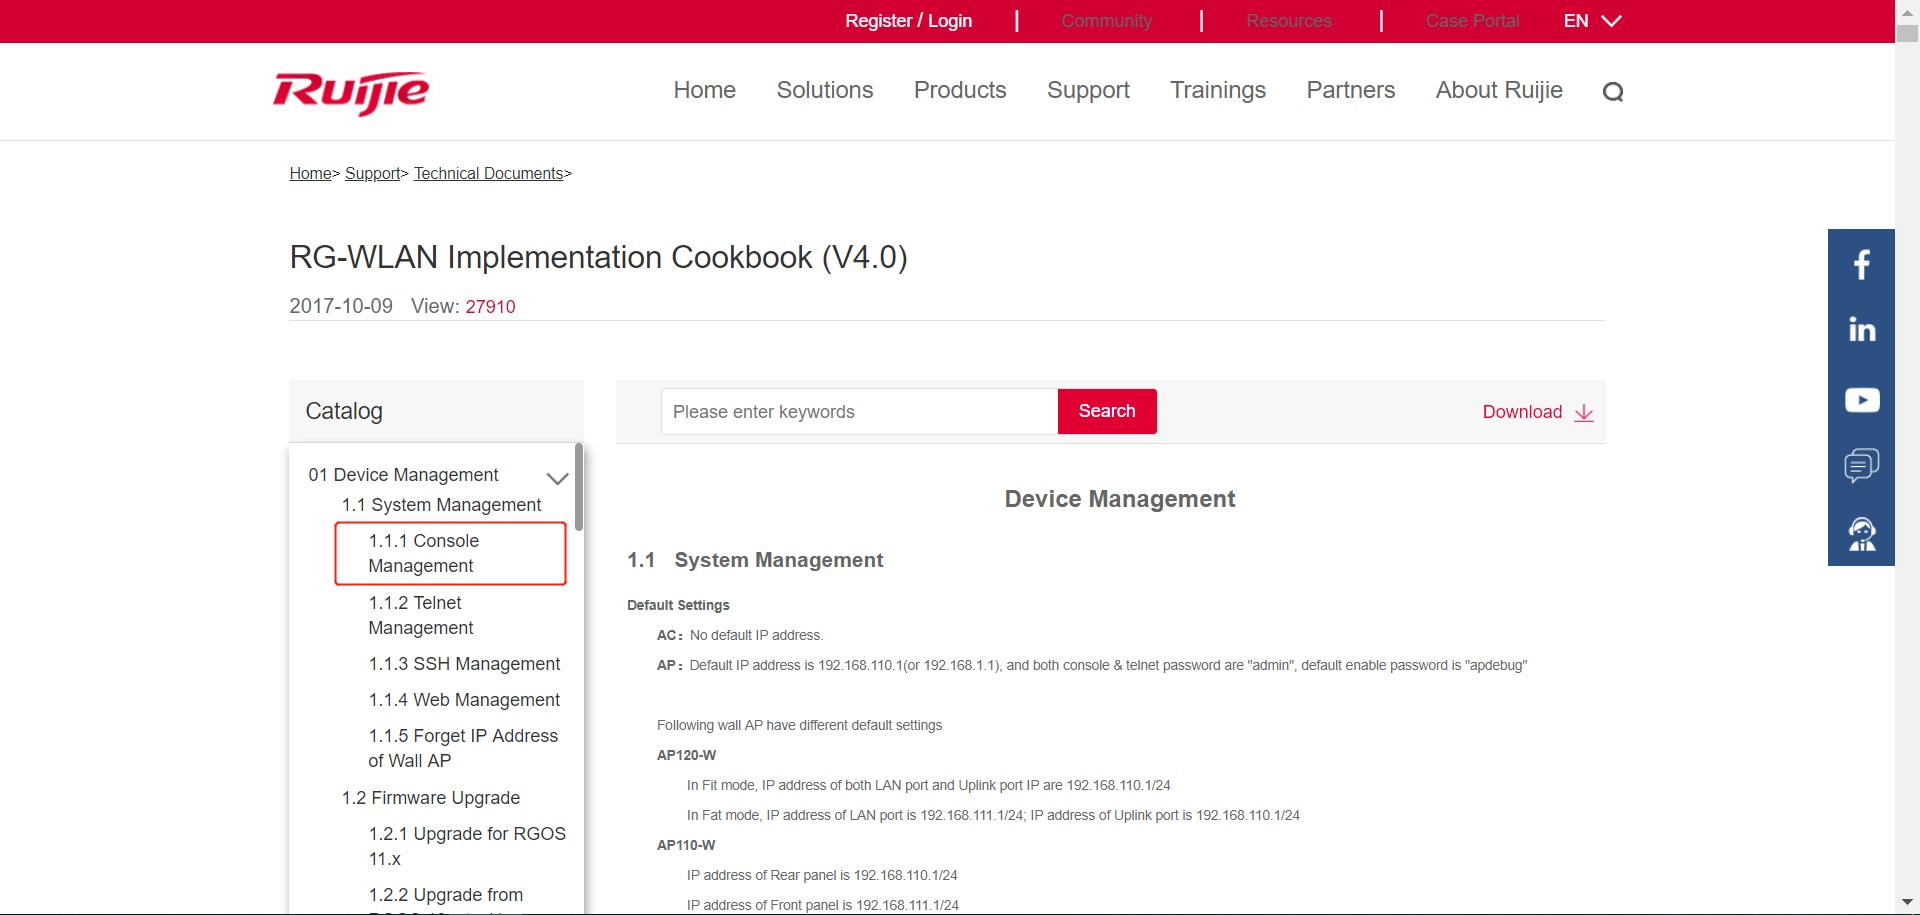Open the Case Portal link
Viewport: 1920px width, 915px height.
[x=1472, y=21]
